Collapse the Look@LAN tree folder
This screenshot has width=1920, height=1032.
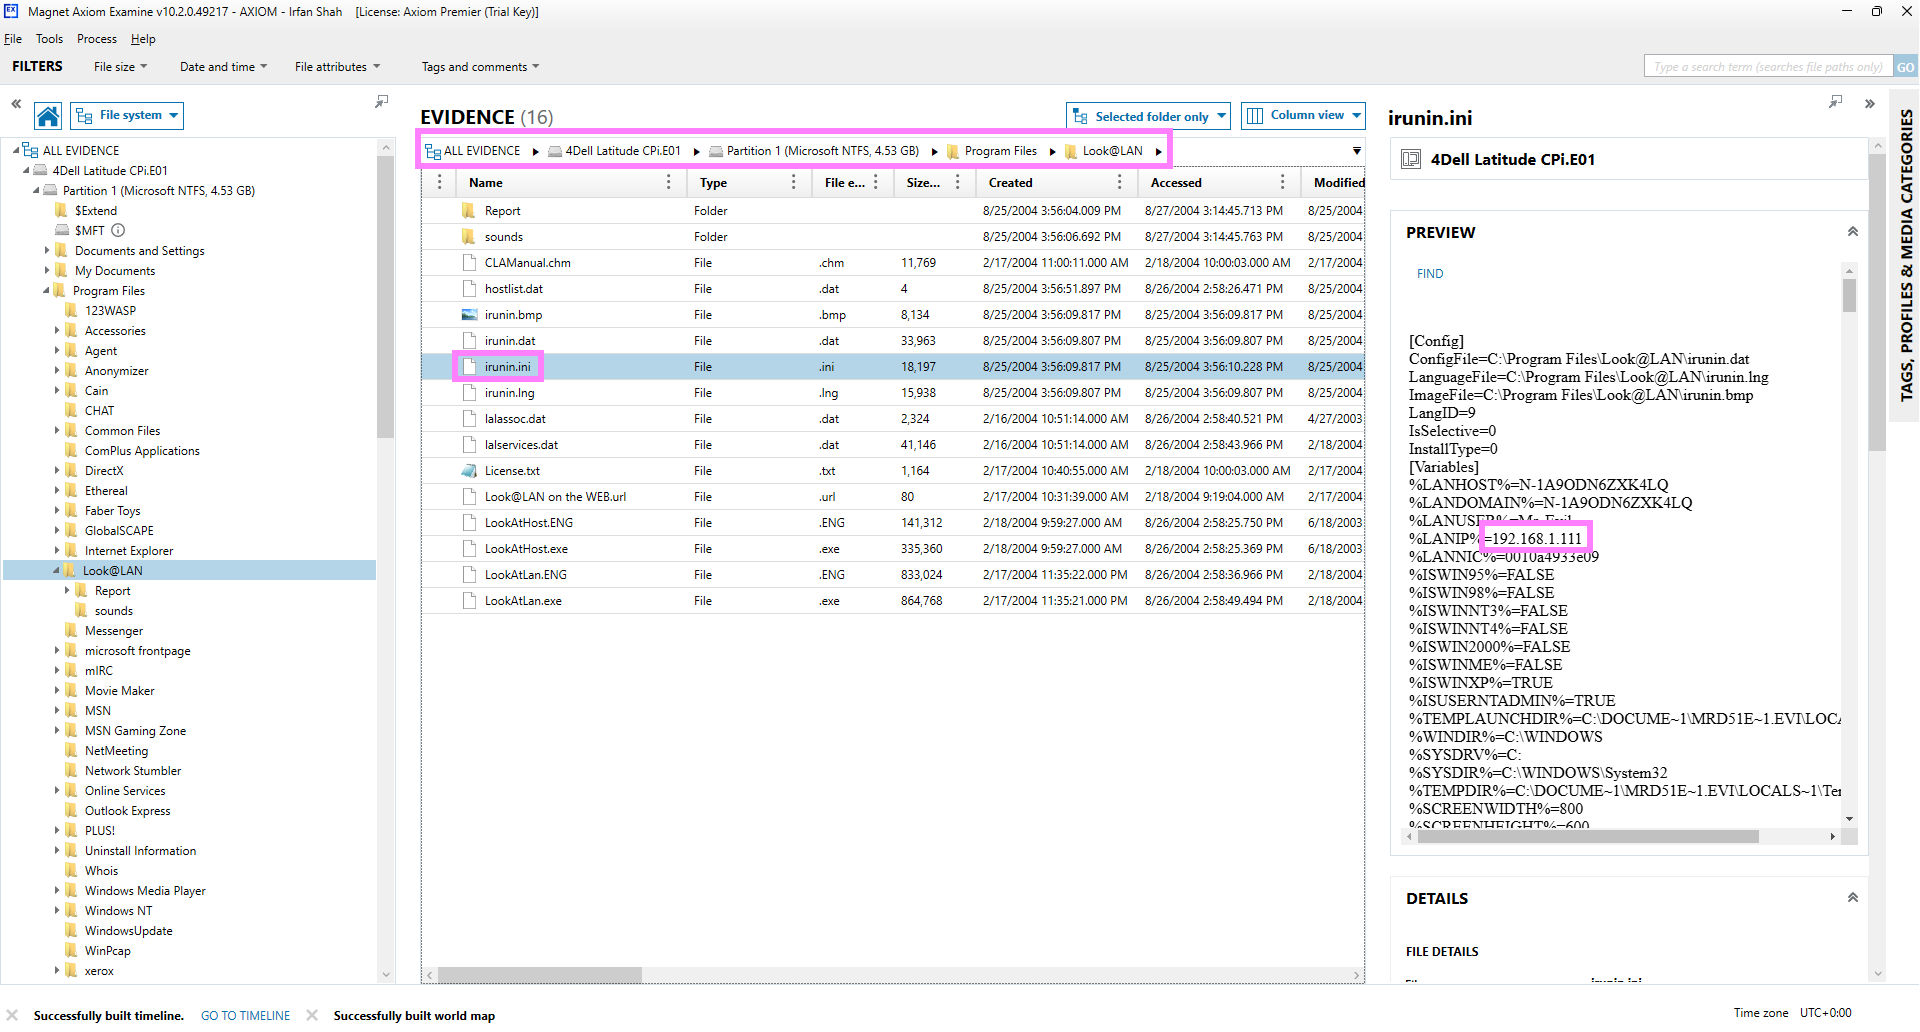pyautogui.click(x=57, y=570)
